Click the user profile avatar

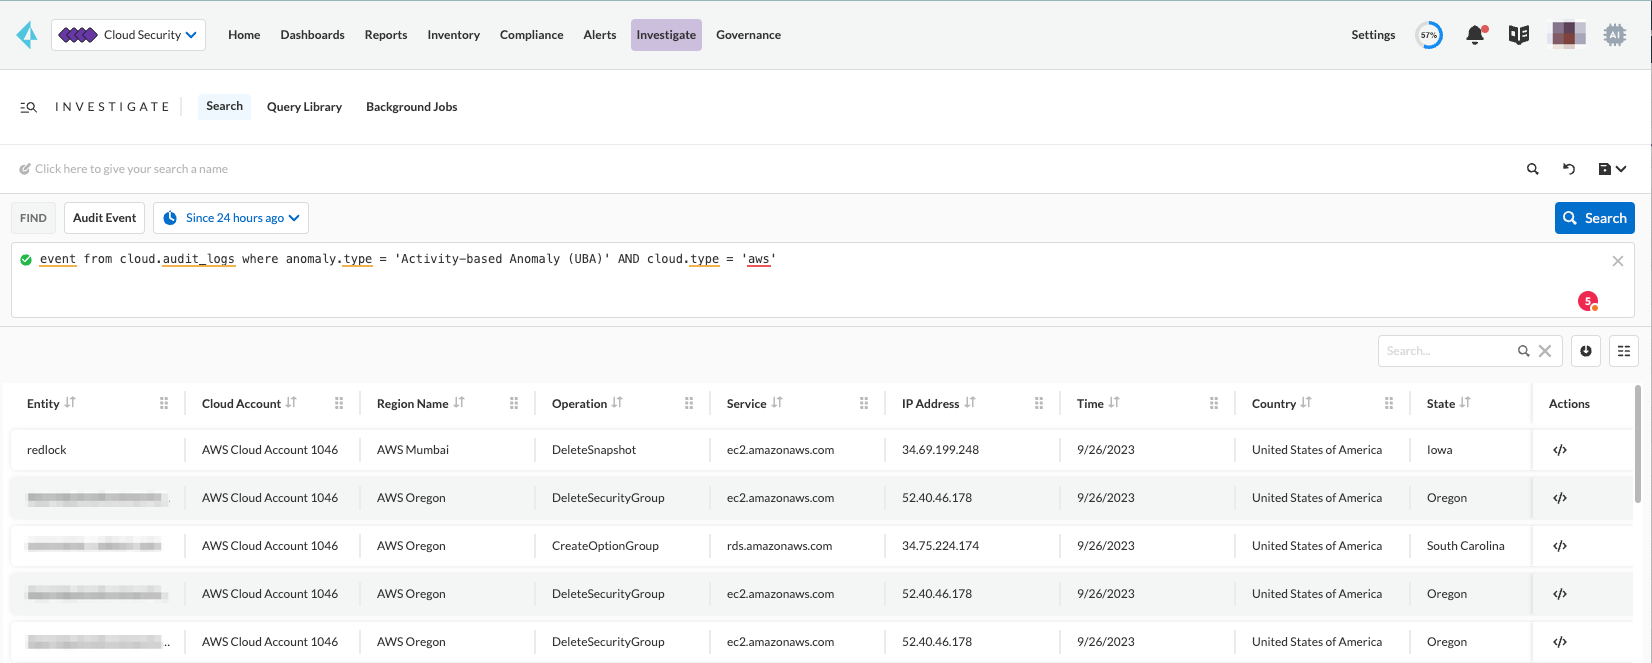pyautogui.click(x=1567, y=35)
